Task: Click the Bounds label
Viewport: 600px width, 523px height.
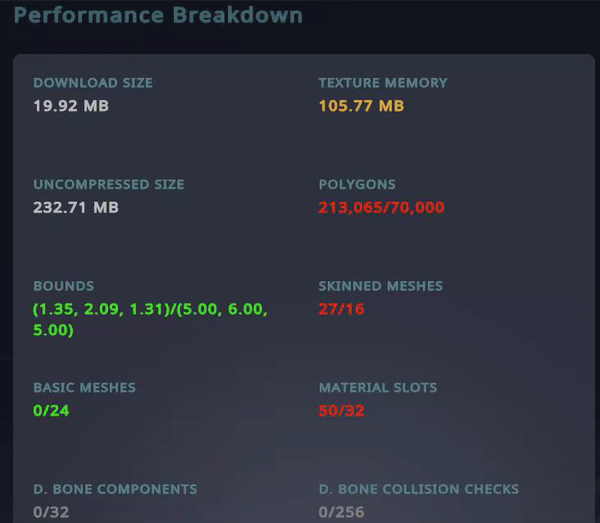Action: pyautogui.click(x=64, y=286)
